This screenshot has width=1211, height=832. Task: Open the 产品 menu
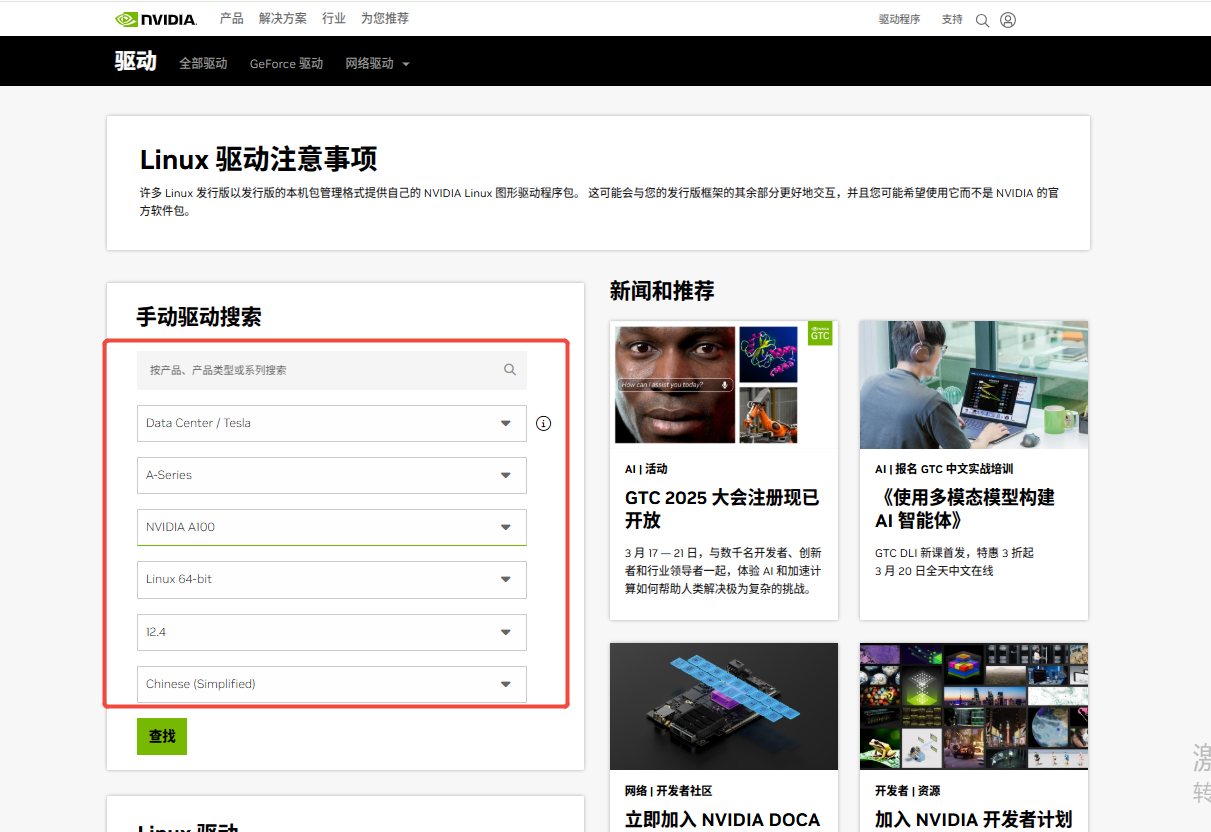coord(232,19)
